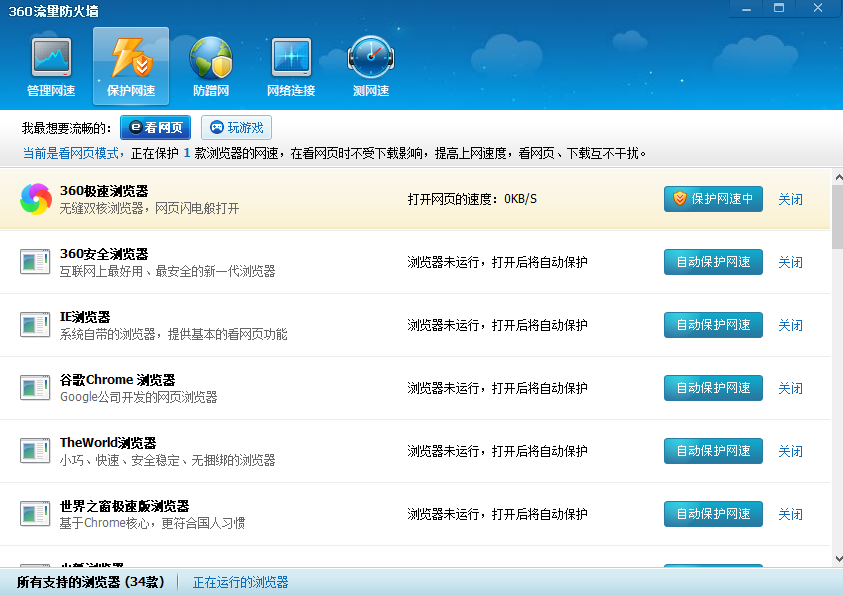Image resolution: width=843 pixels, height=595 pixels.
Task: Click the IE浏览器 row icon
Action: [x=35, y=325]
